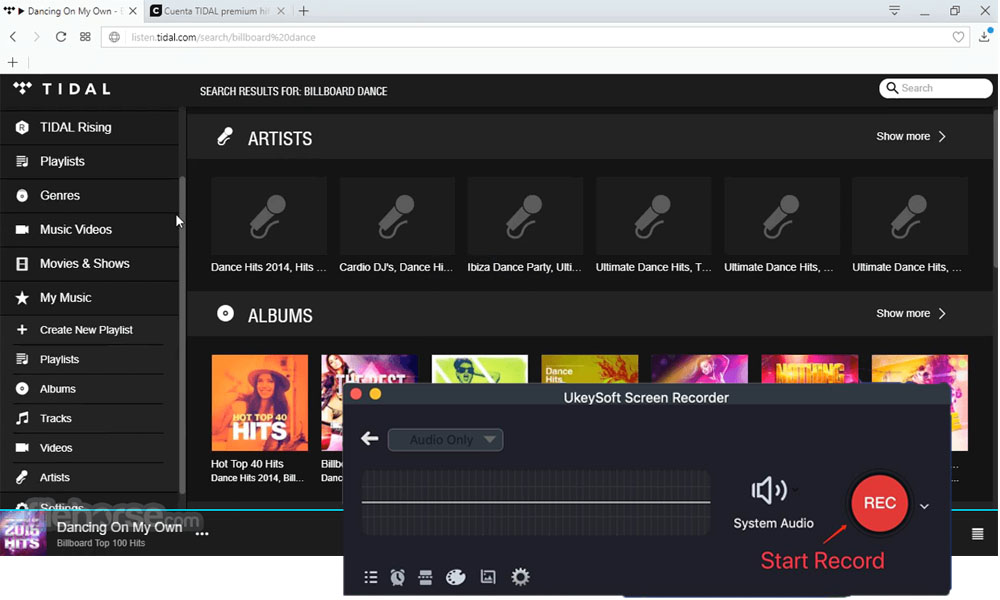1000x600 pixels.
Task: Open the recordings list icon
Action: 371,578
